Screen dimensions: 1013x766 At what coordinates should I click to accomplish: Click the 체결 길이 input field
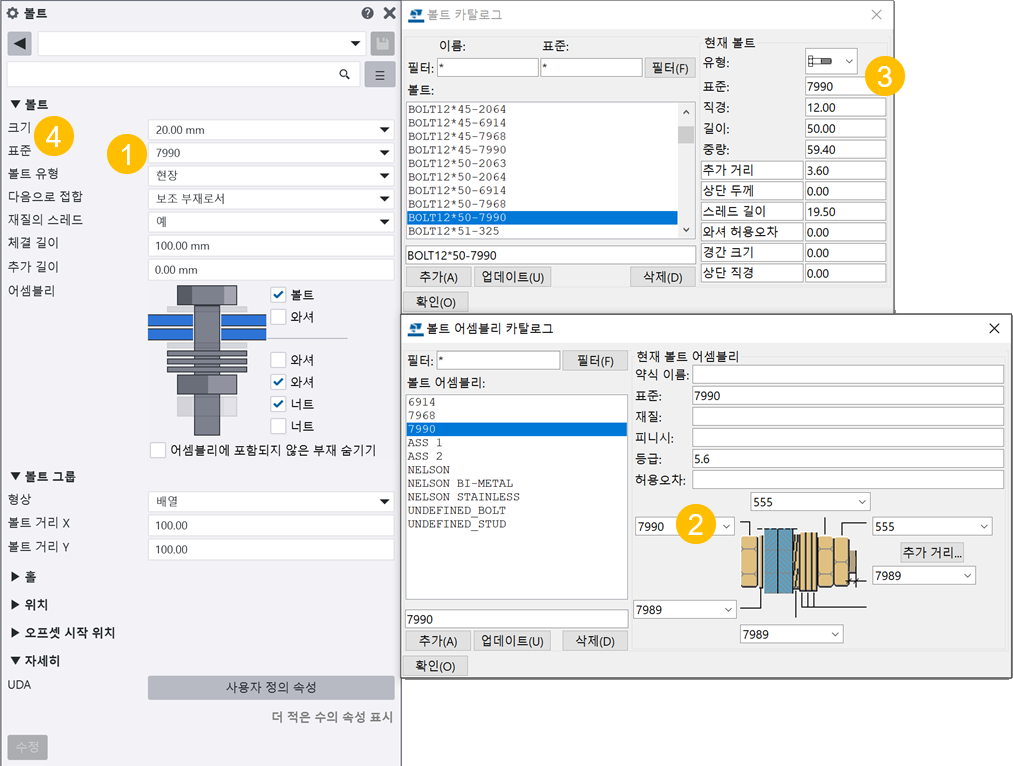271,246
